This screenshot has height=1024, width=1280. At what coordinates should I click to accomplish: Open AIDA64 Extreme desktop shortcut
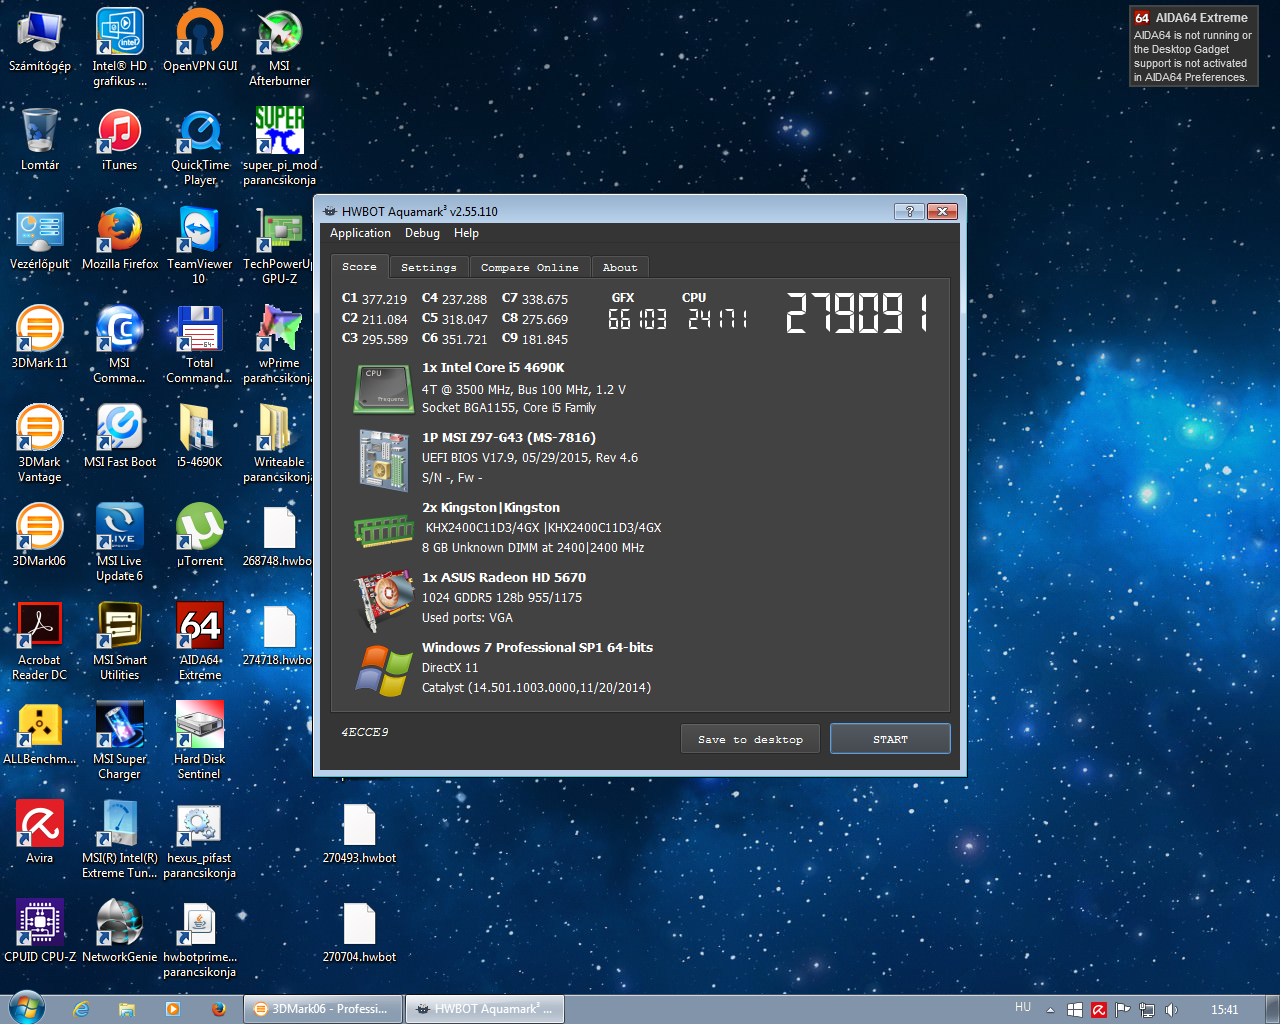point(200,642)
